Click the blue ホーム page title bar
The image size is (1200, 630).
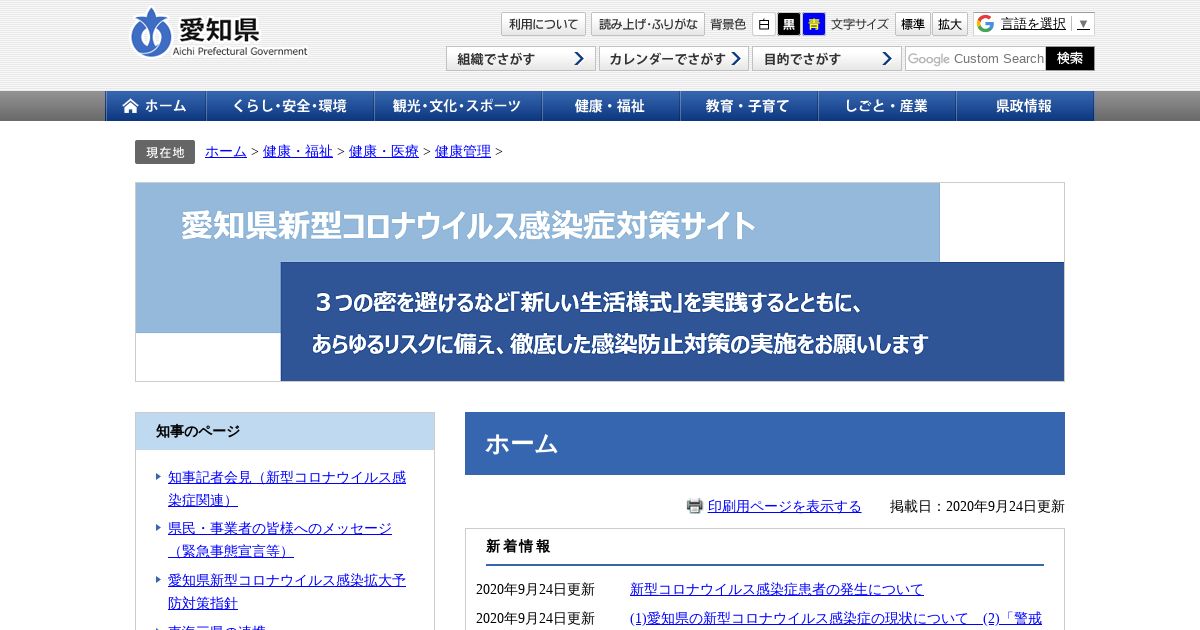tap(765, 444)
